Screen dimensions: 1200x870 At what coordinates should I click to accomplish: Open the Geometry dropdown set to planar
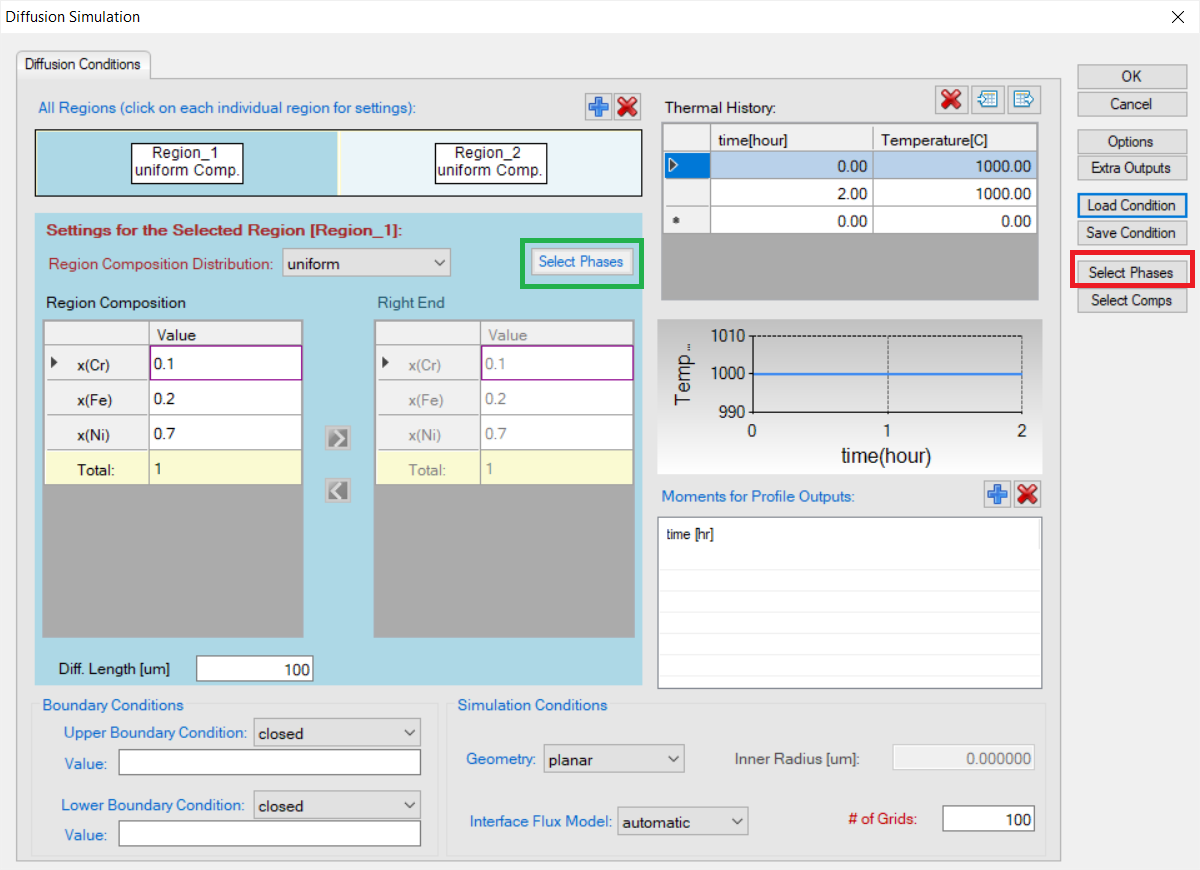(613, 759)
